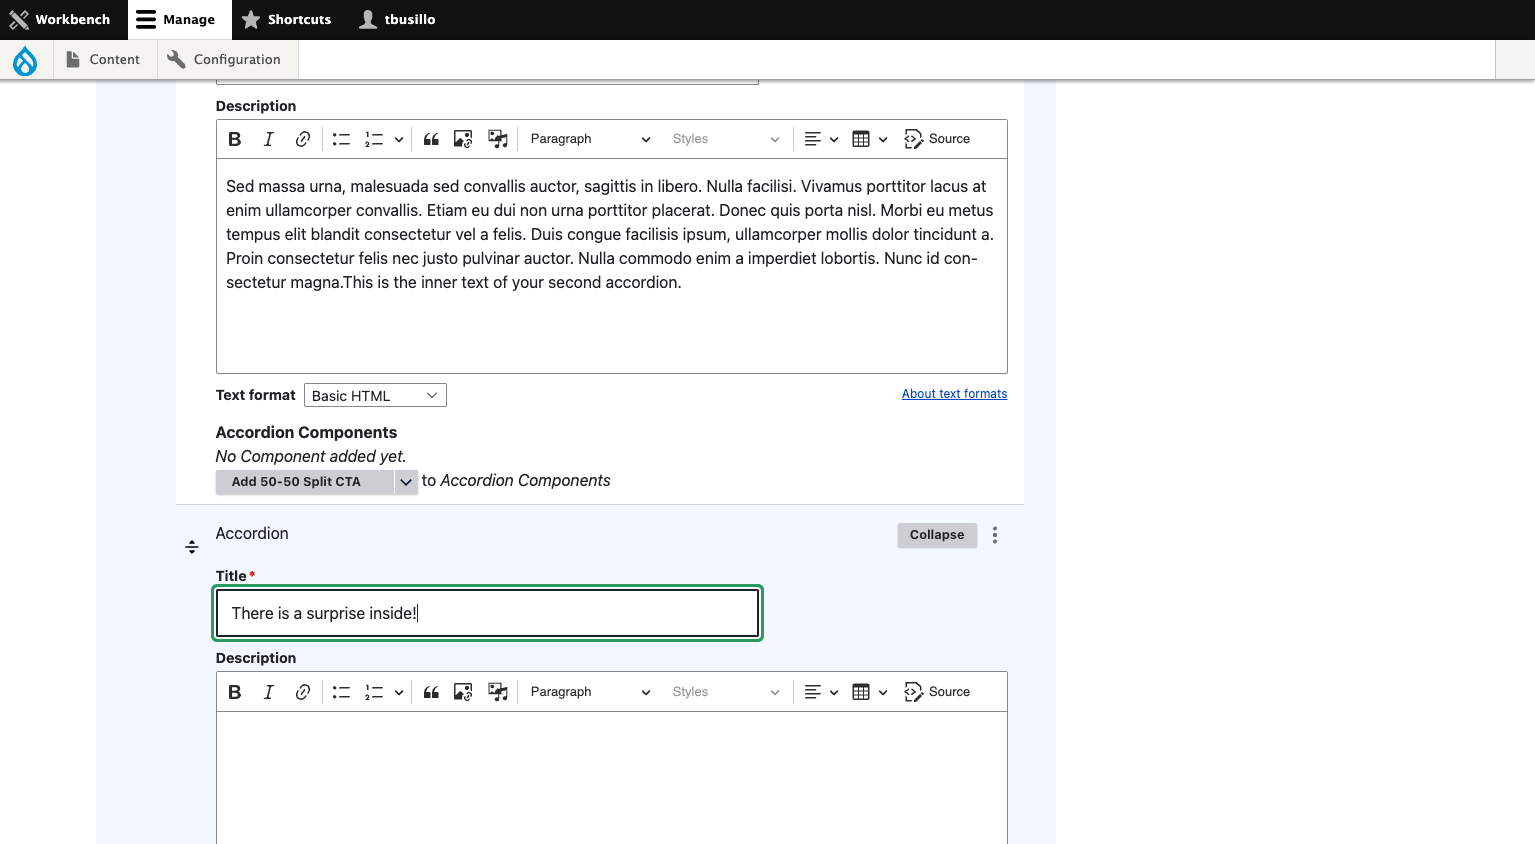Click Insert image icon in the upper Description toolbar

pos(463,139)
